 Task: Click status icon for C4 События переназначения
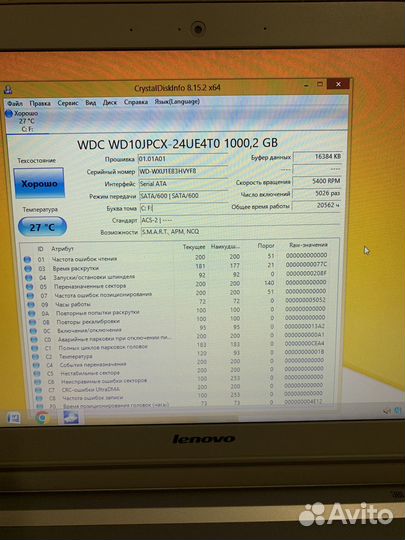coord(36,365)
